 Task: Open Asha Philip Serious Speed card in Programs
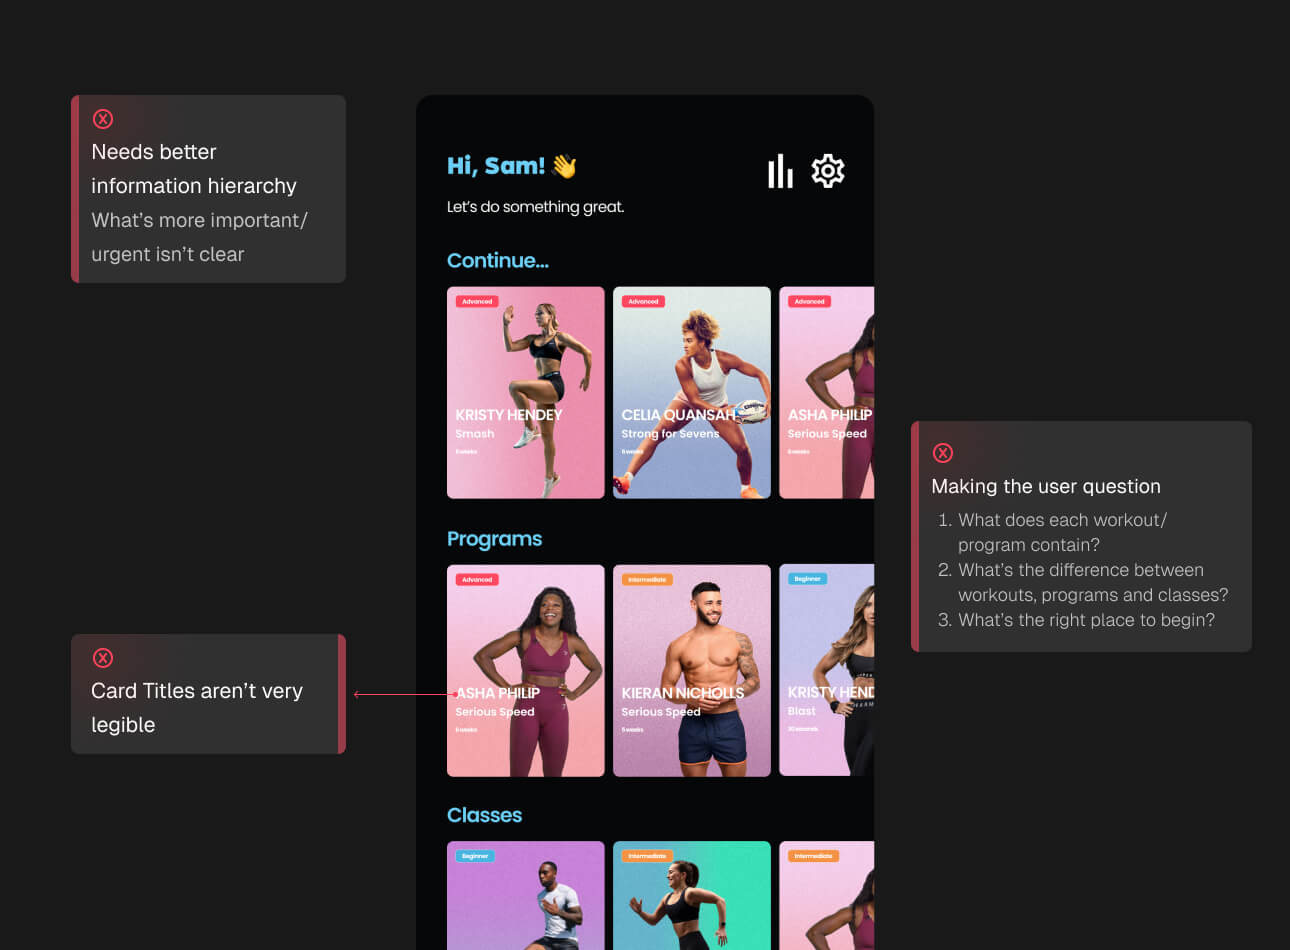[526, 670]
